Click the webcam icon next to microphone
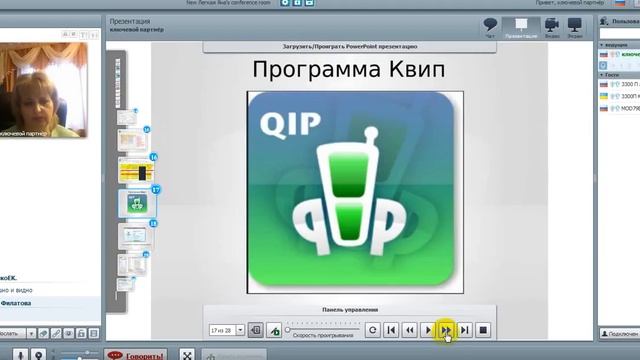The width and height of the screenshot is (640, 360). pos(39,355)
